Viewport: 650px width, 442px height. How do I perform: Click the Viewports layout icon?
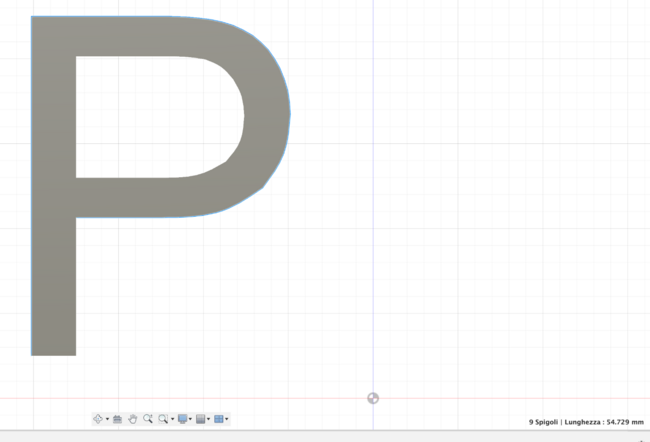tap(219, 419)
